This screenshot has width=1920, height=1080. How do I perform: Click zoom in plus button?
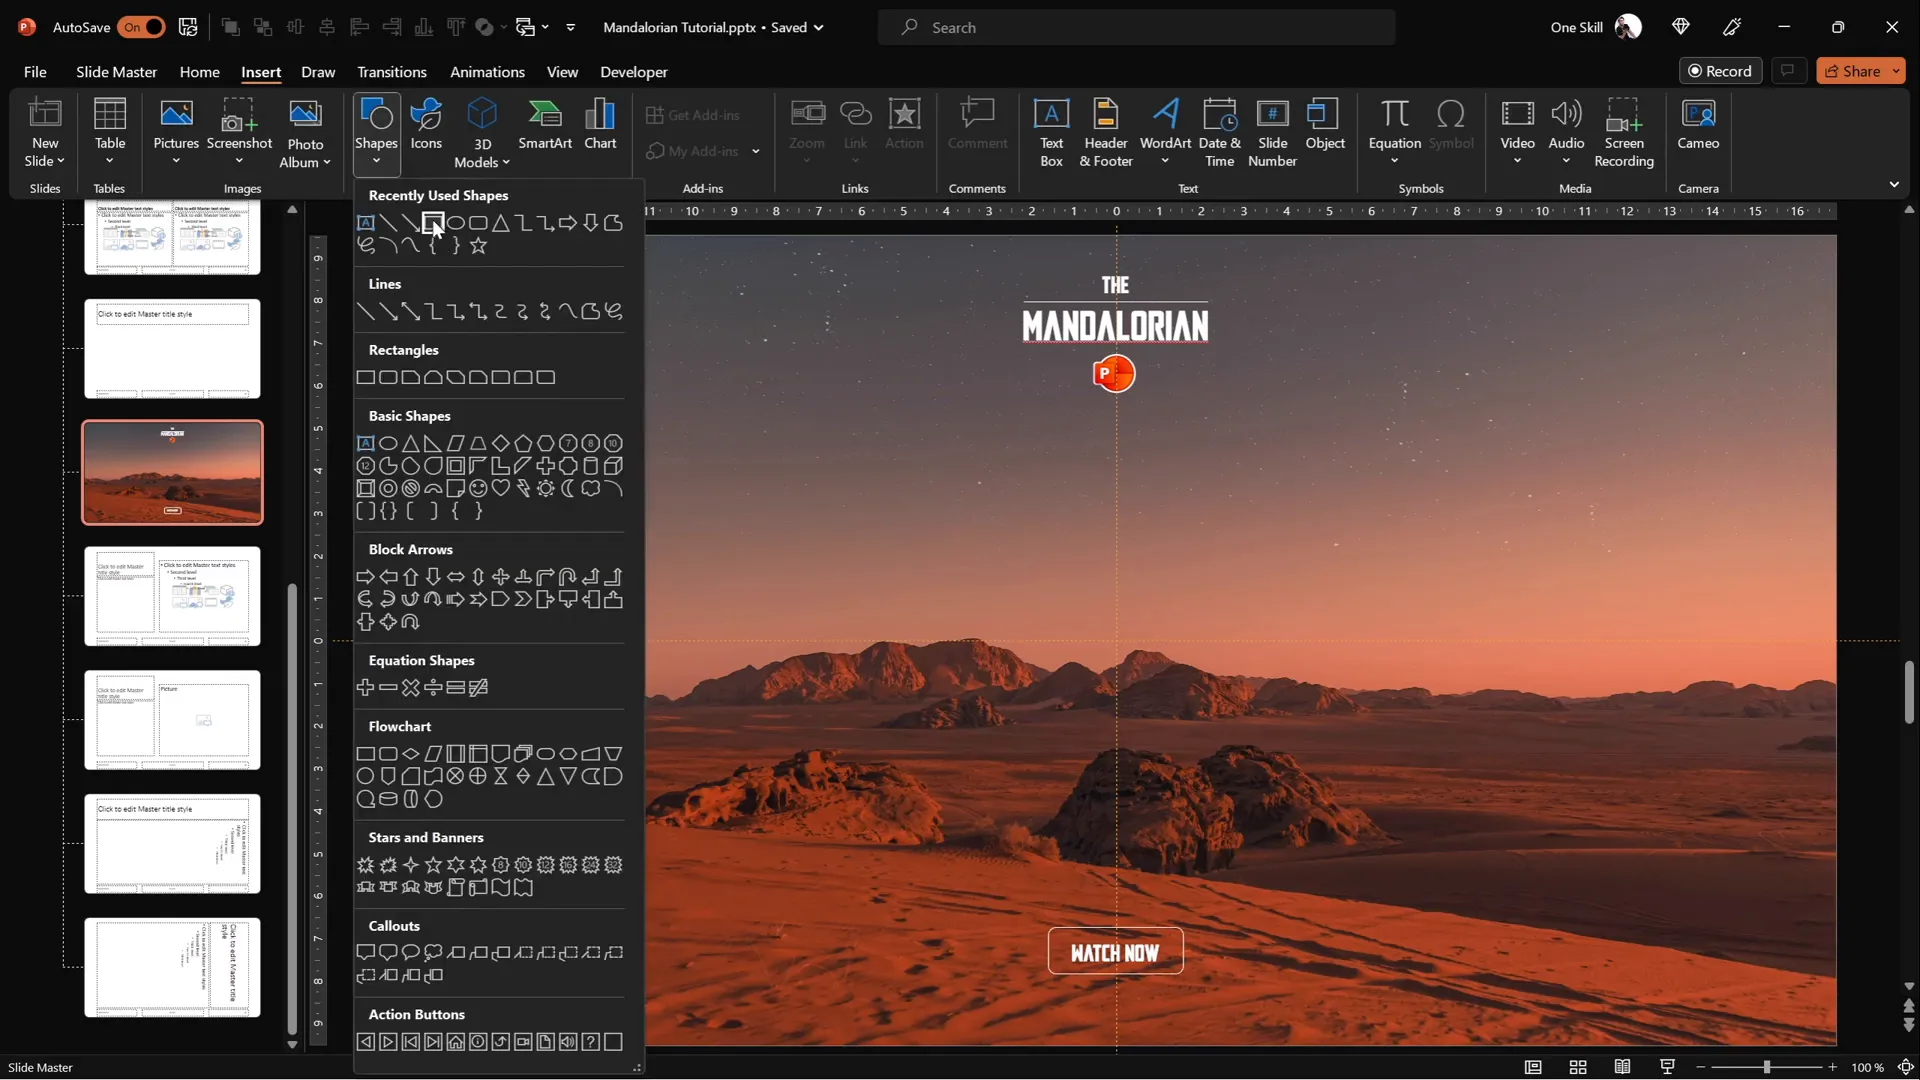1832,1068
